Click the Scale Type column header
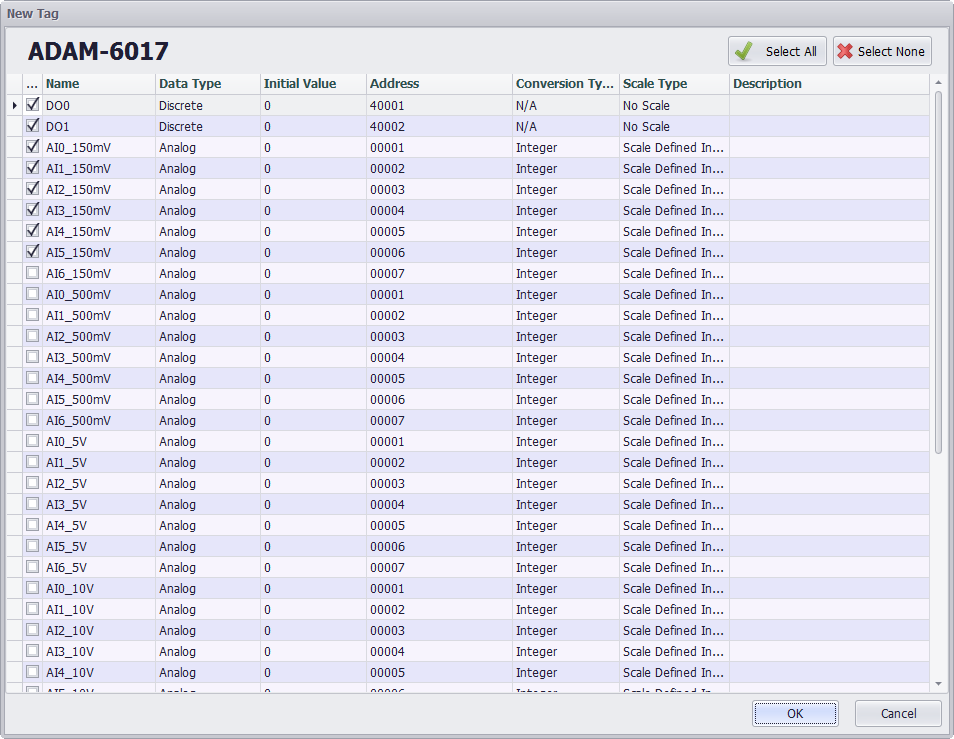Image resolution: width=954 pixels, height=739 pixels. click(x=673, y=84)
